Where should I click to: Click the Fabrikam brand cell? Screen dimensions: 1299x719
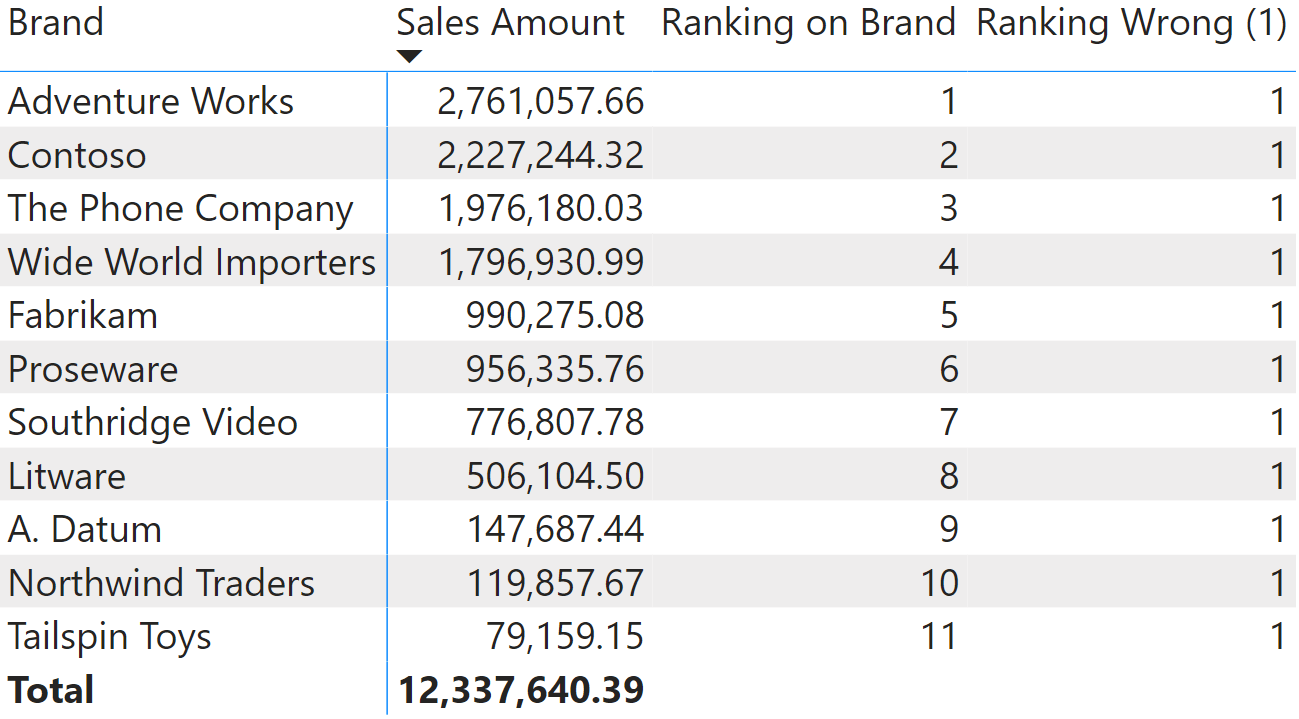pyautogui.click(x=83, y=316)
